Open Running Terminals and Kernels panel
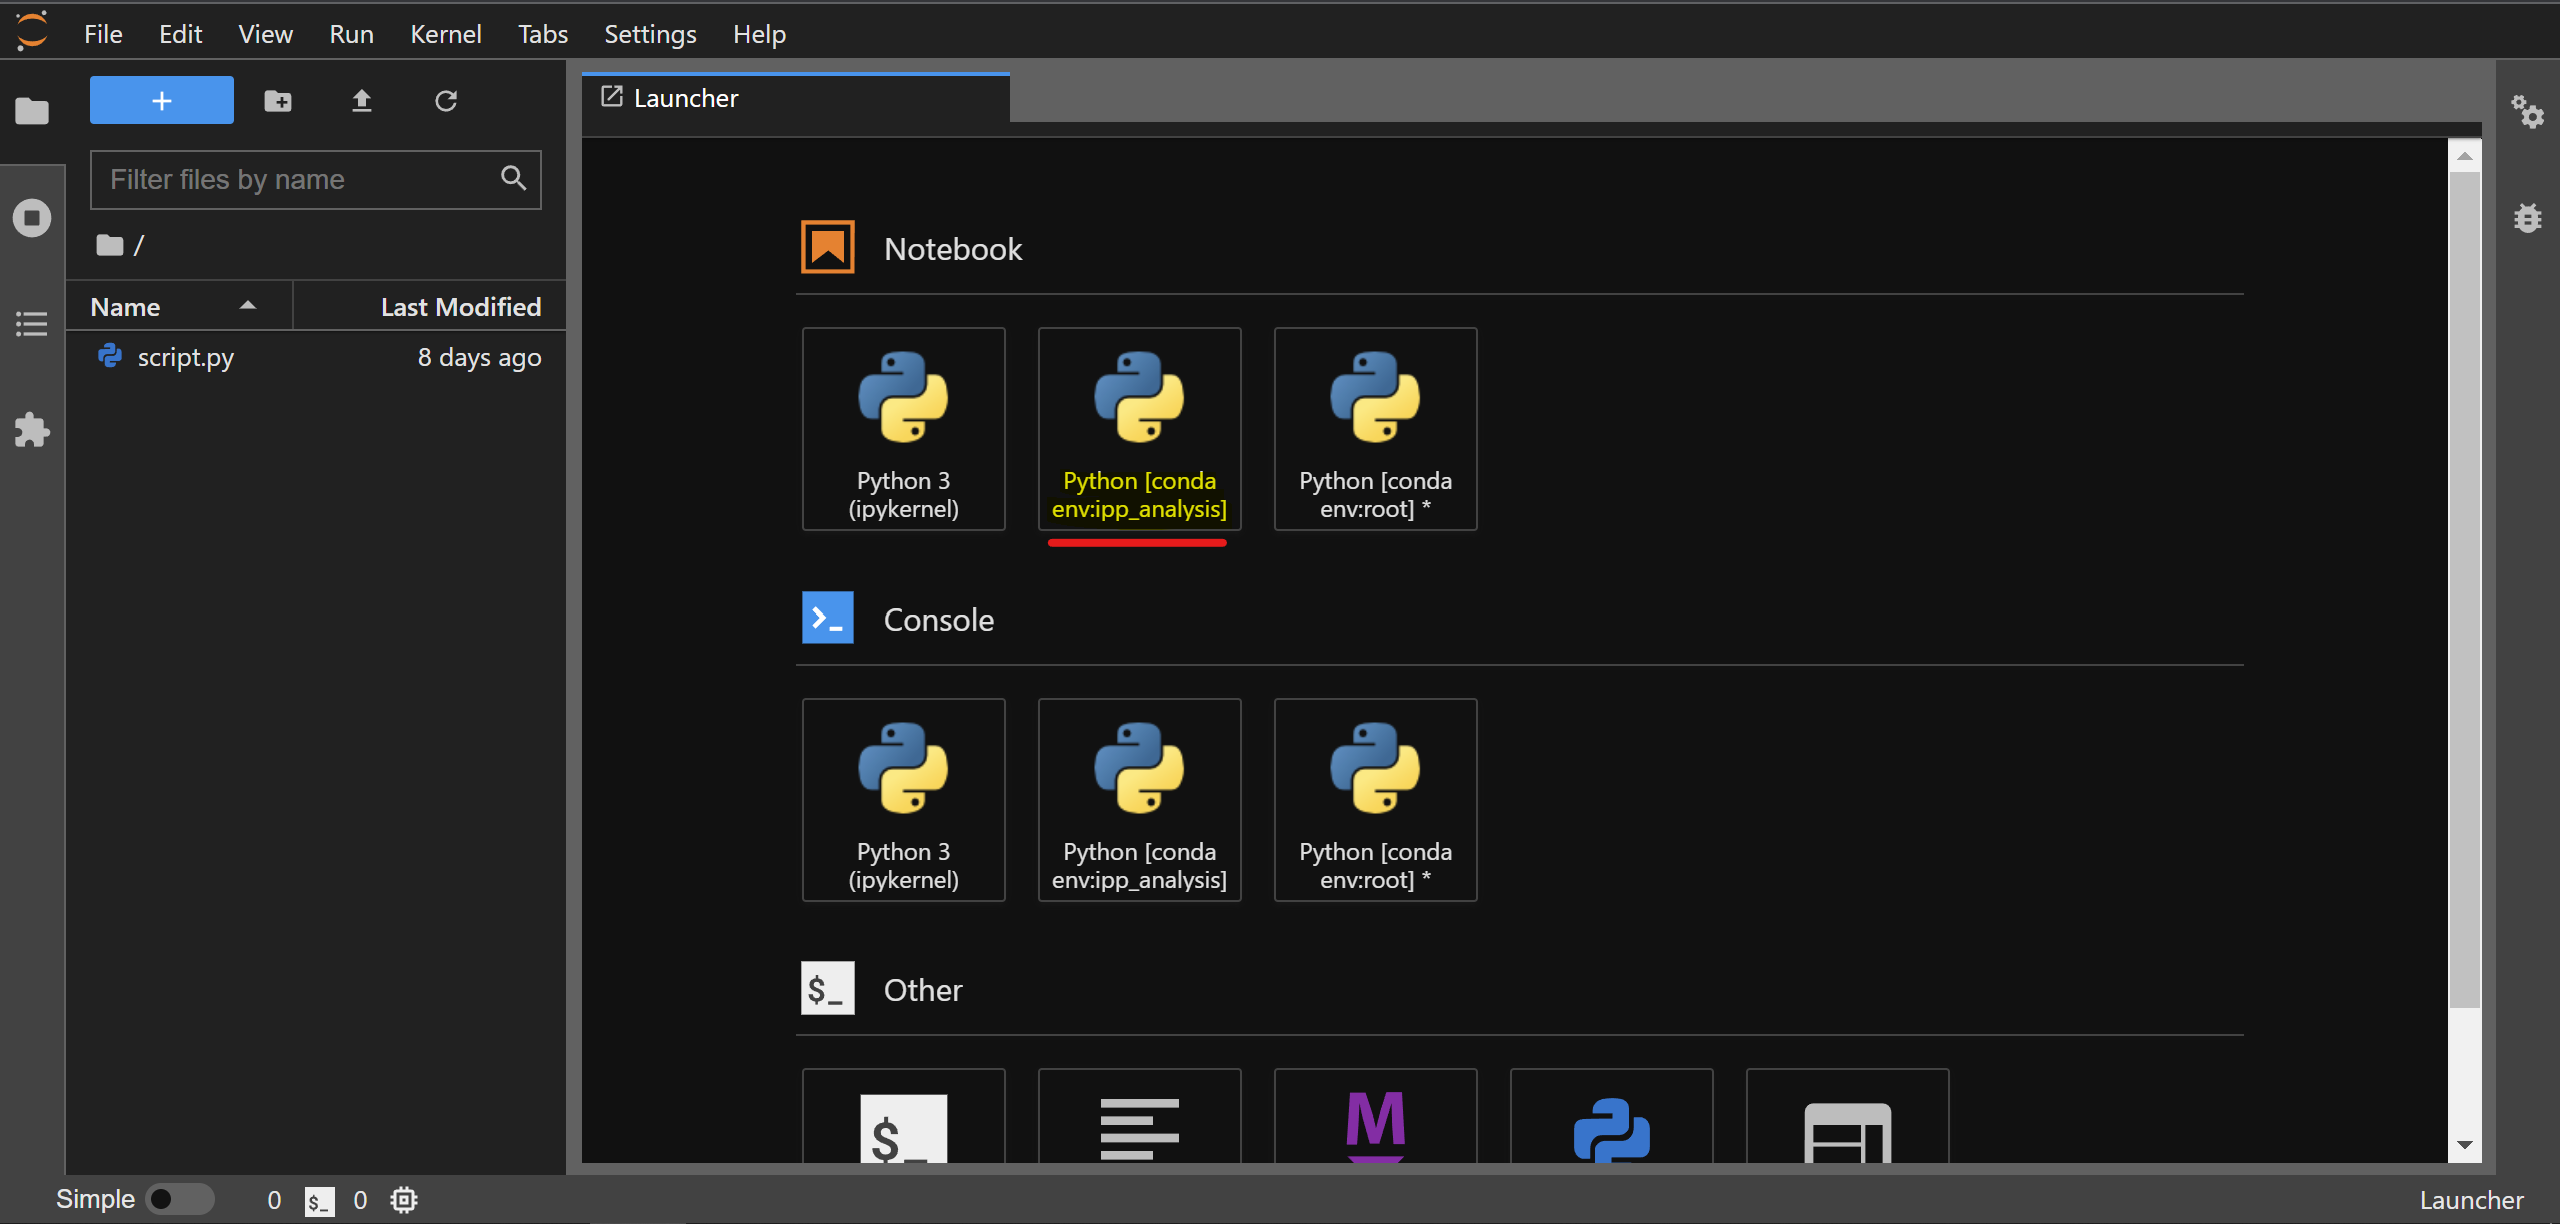 [32, 218]
